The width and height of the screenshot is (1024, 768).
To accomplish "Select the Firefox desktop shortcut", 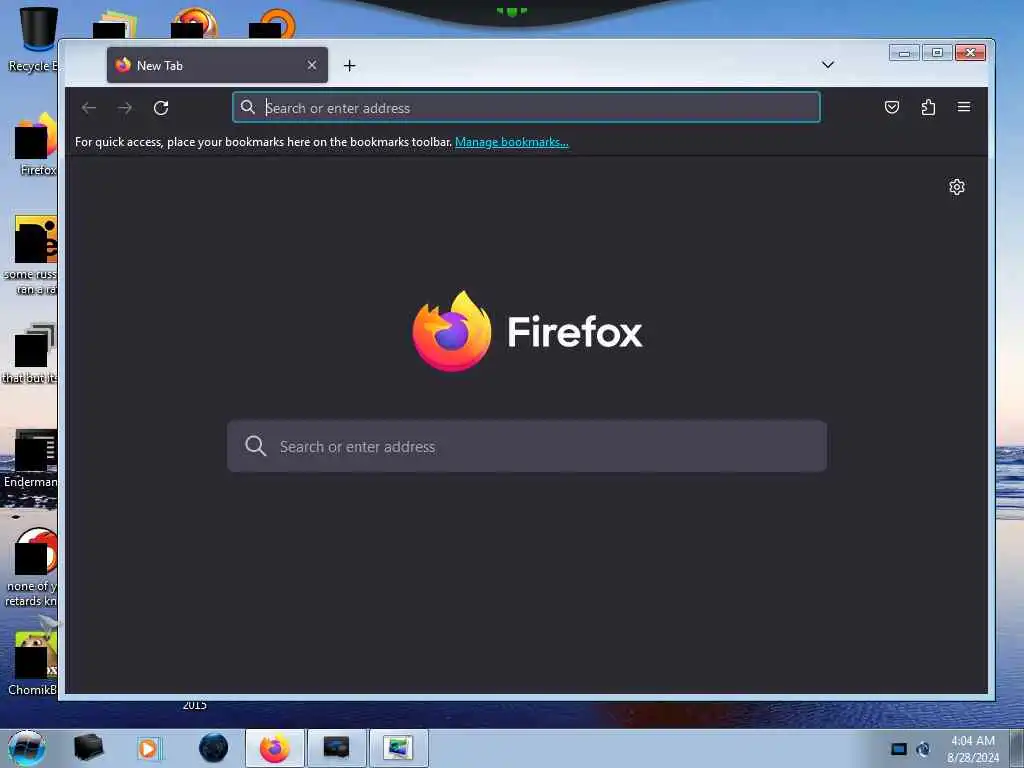I will [x=36, y=144].
